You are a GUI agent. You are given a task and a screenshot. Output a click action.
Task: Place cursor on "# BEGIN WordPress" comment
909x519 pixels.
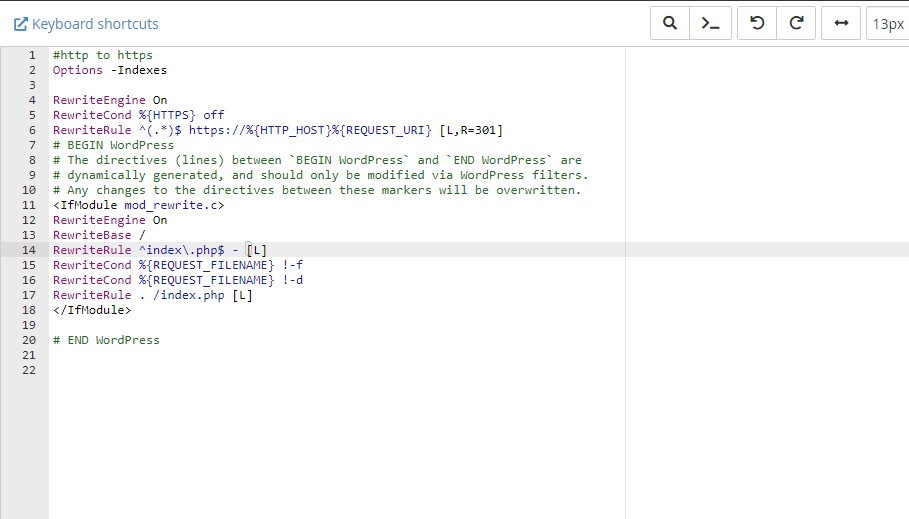[113, 145]
